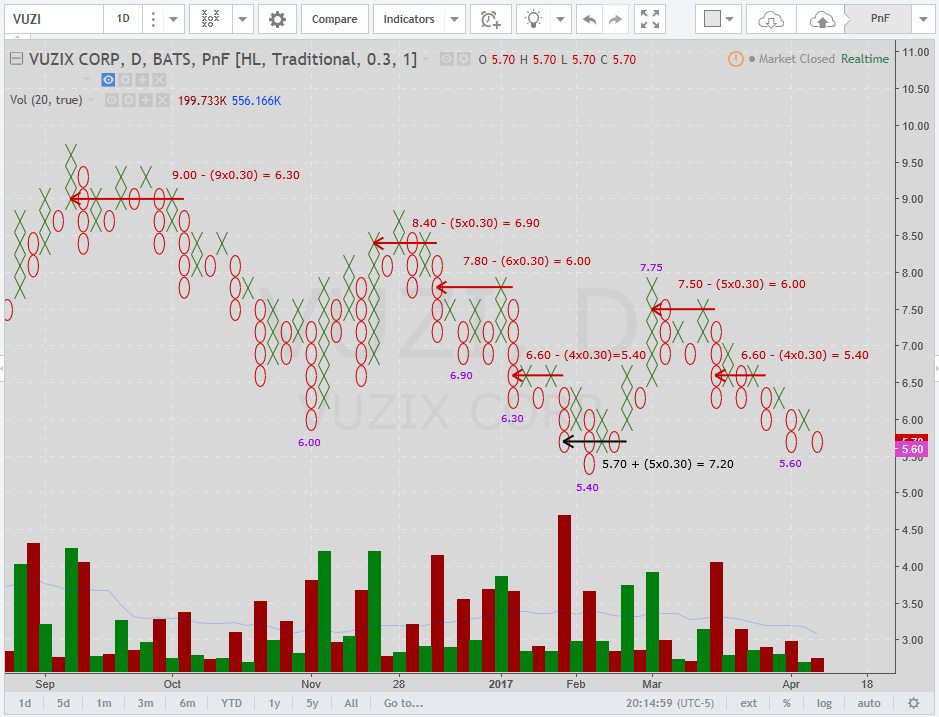Click the Compare button
This screenshot has width=939, height=717.
click(334, 19)
